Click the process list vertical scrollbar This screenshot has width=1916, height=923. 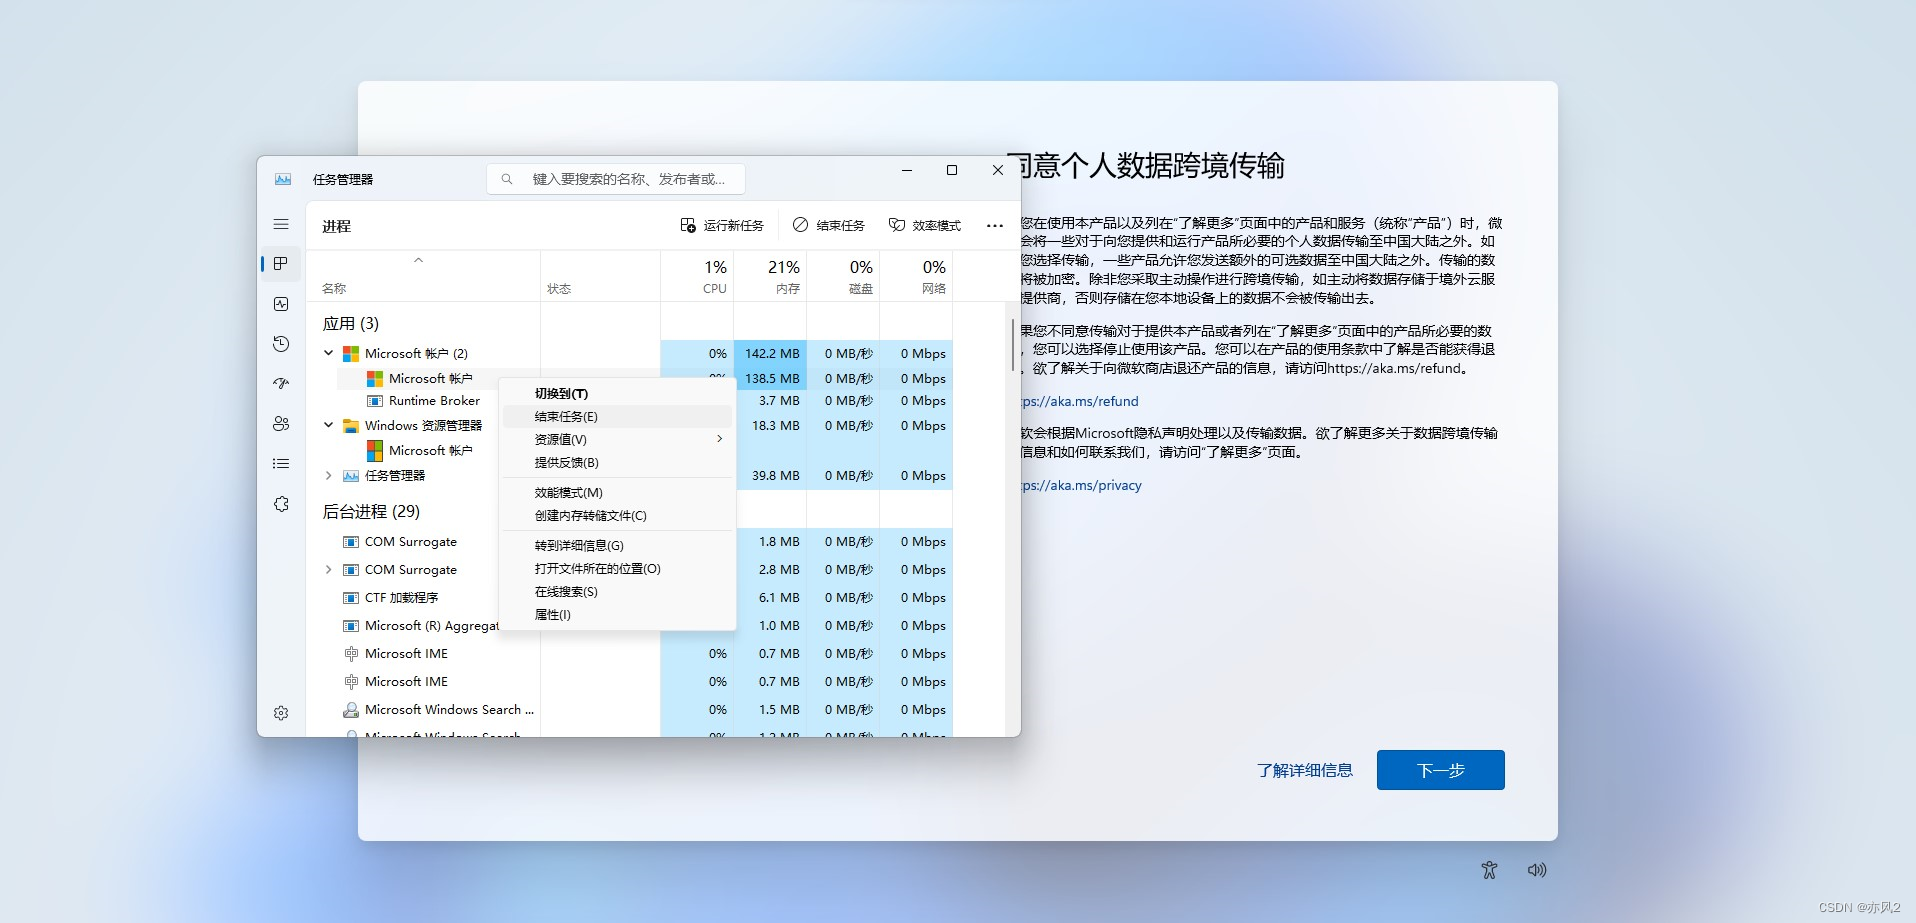click(x=1013, y=345)
